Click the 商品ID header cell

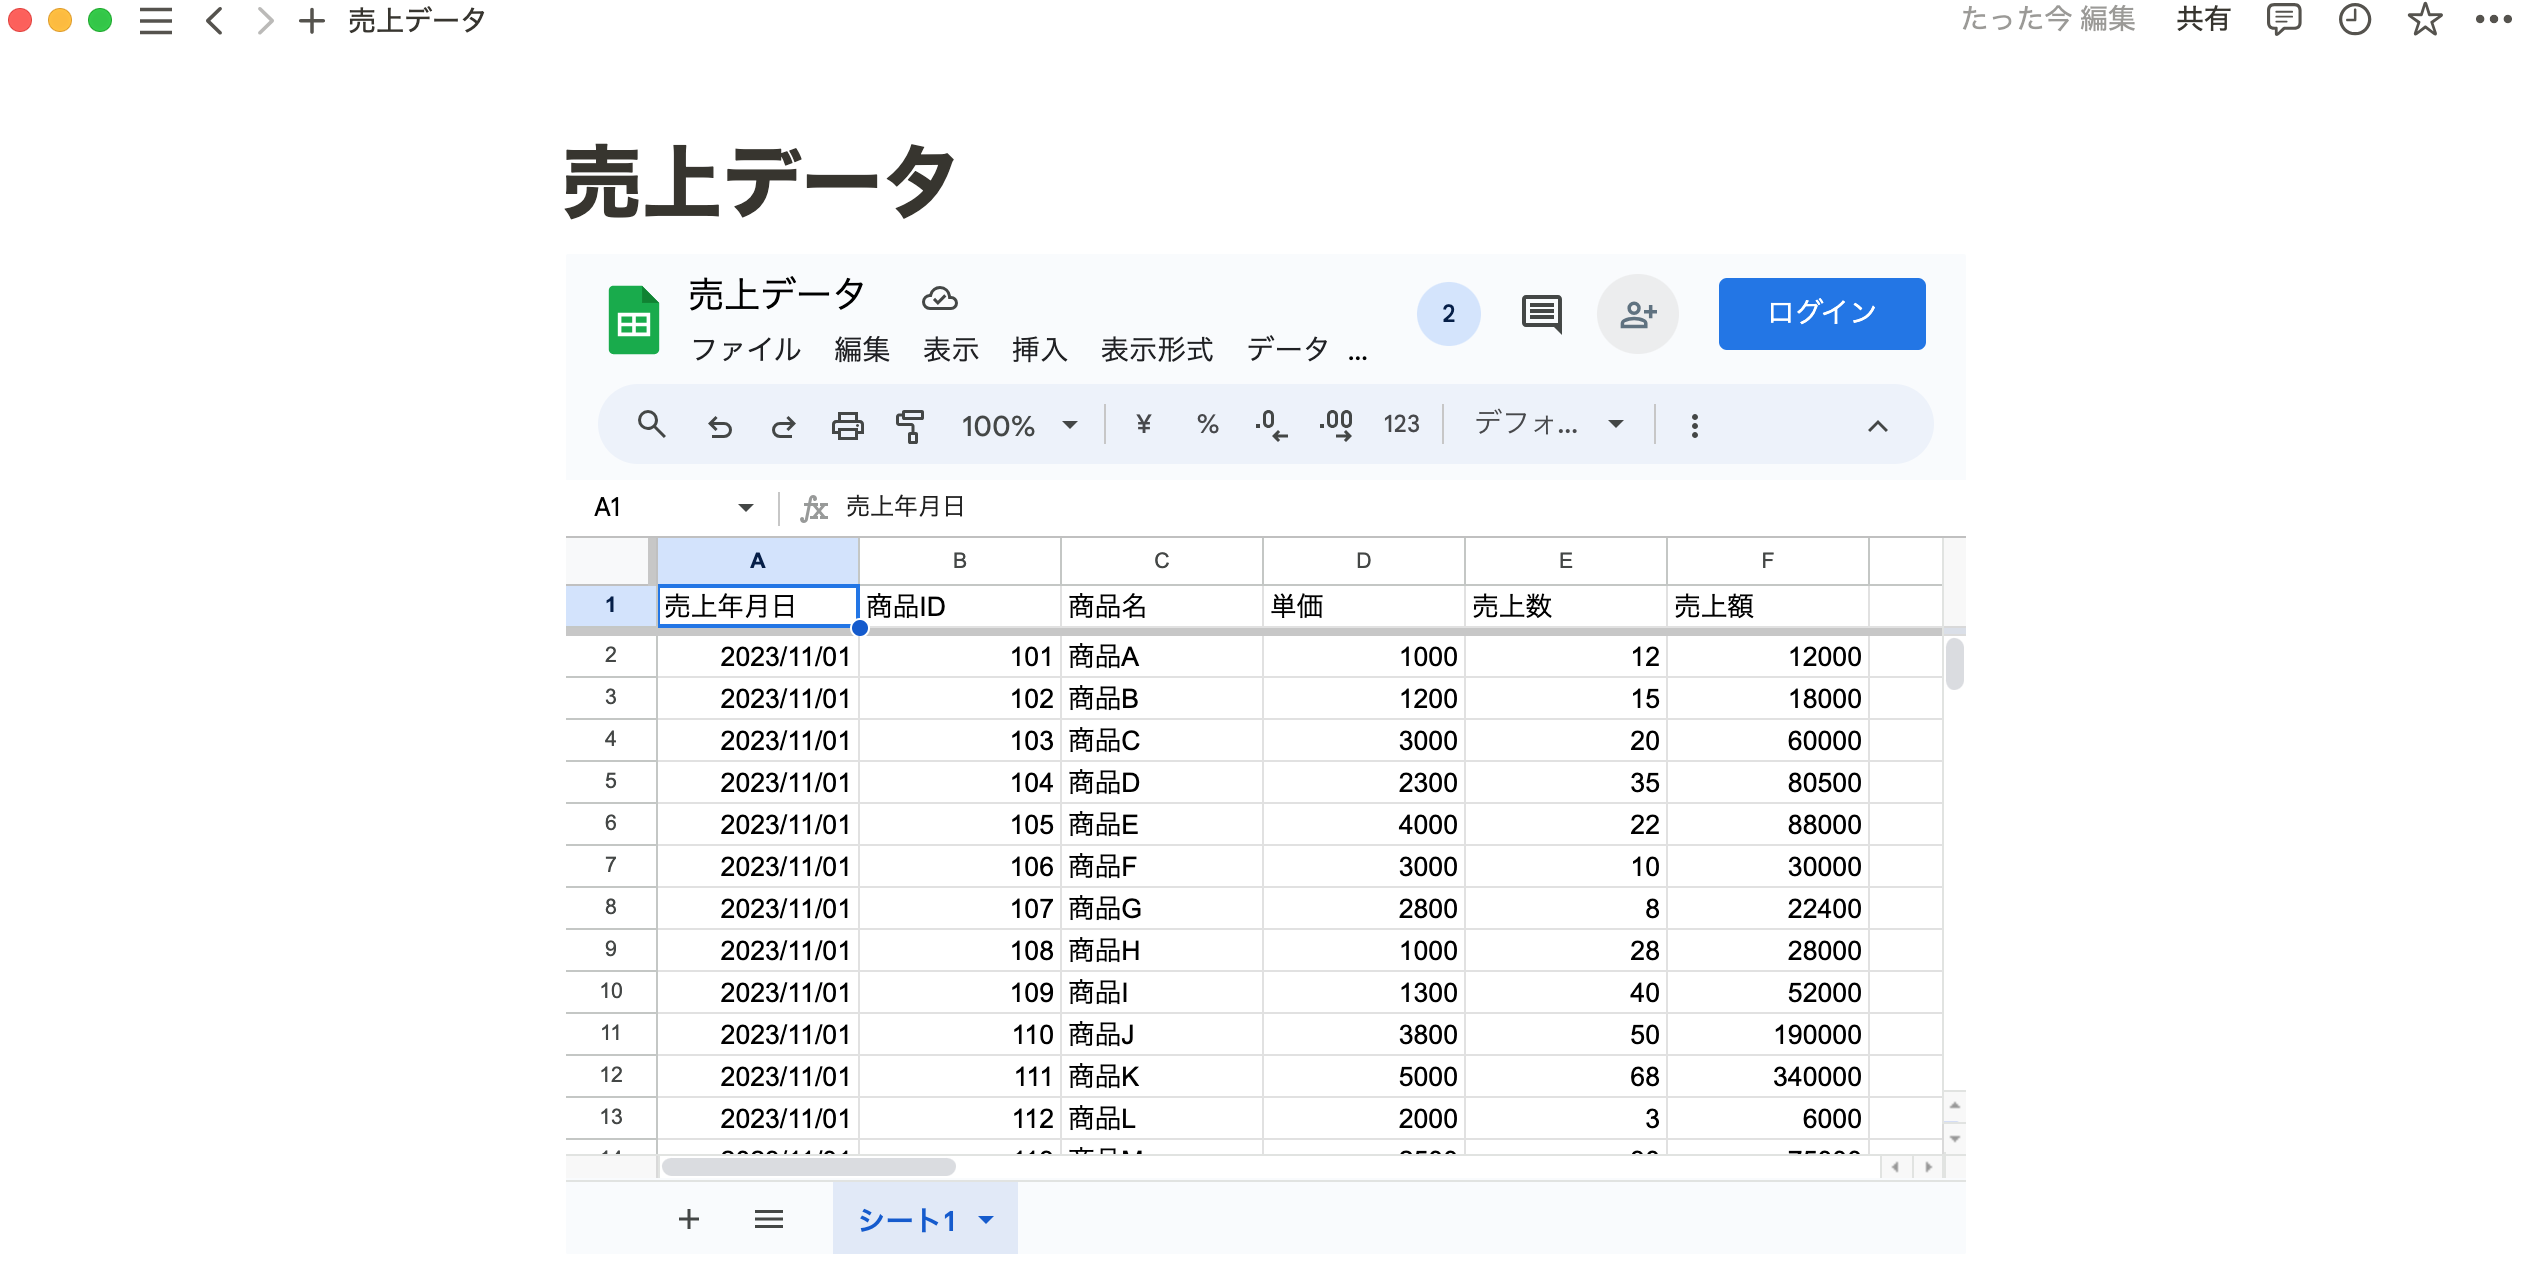[x=960, y=606]
